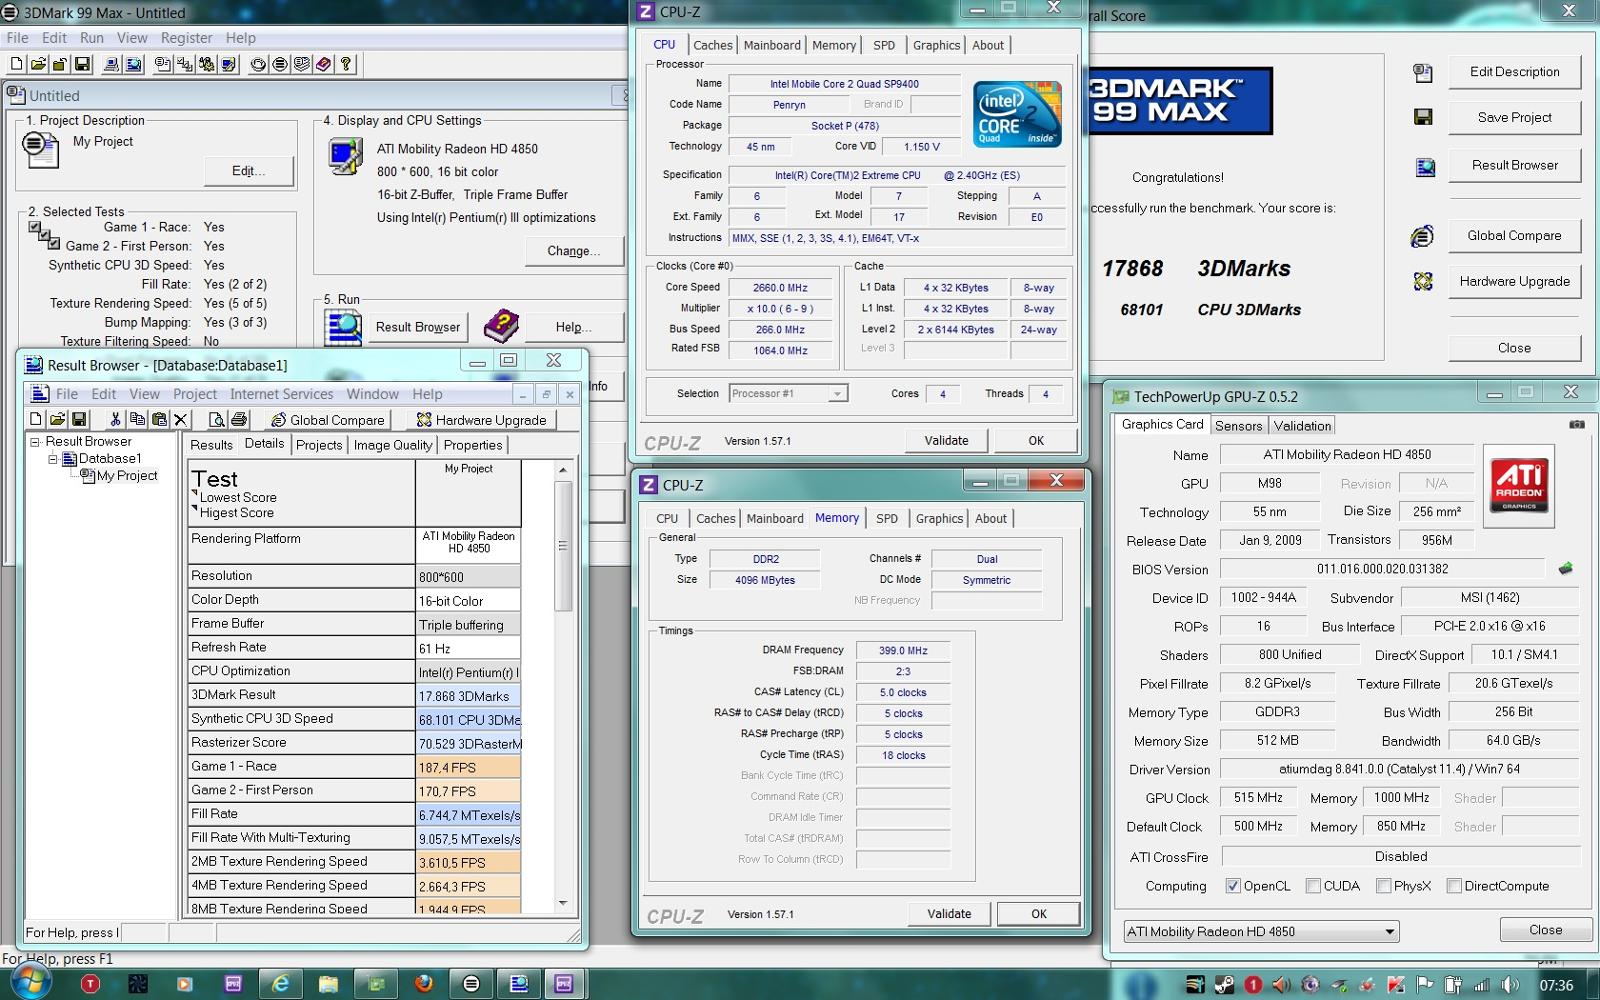The height and width of the screenshot is (1000, 1600).
Task: Click the Global Compare toolbar button in Result Browser
Action: (328, 419)
